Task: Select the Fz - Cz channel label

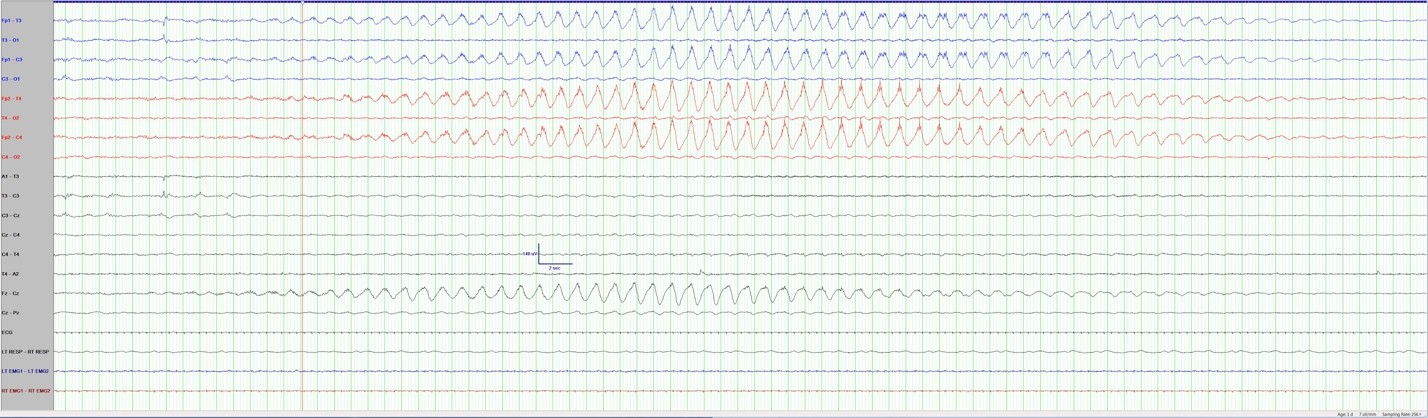Action: (10, 293)
